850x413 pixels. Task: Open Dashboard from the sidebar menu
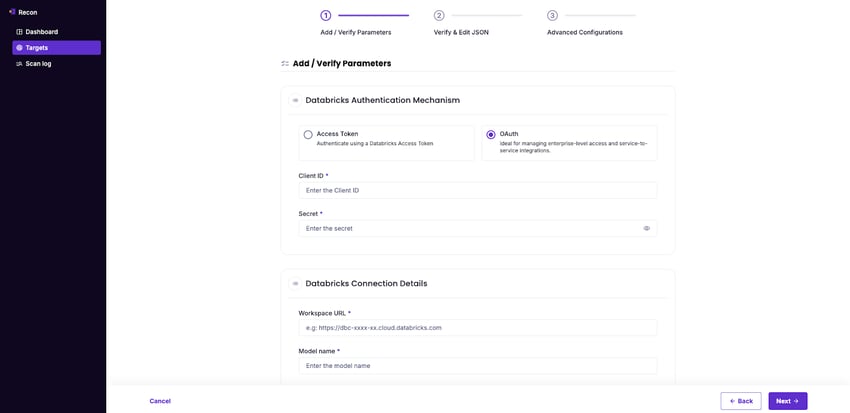point(41,32)
